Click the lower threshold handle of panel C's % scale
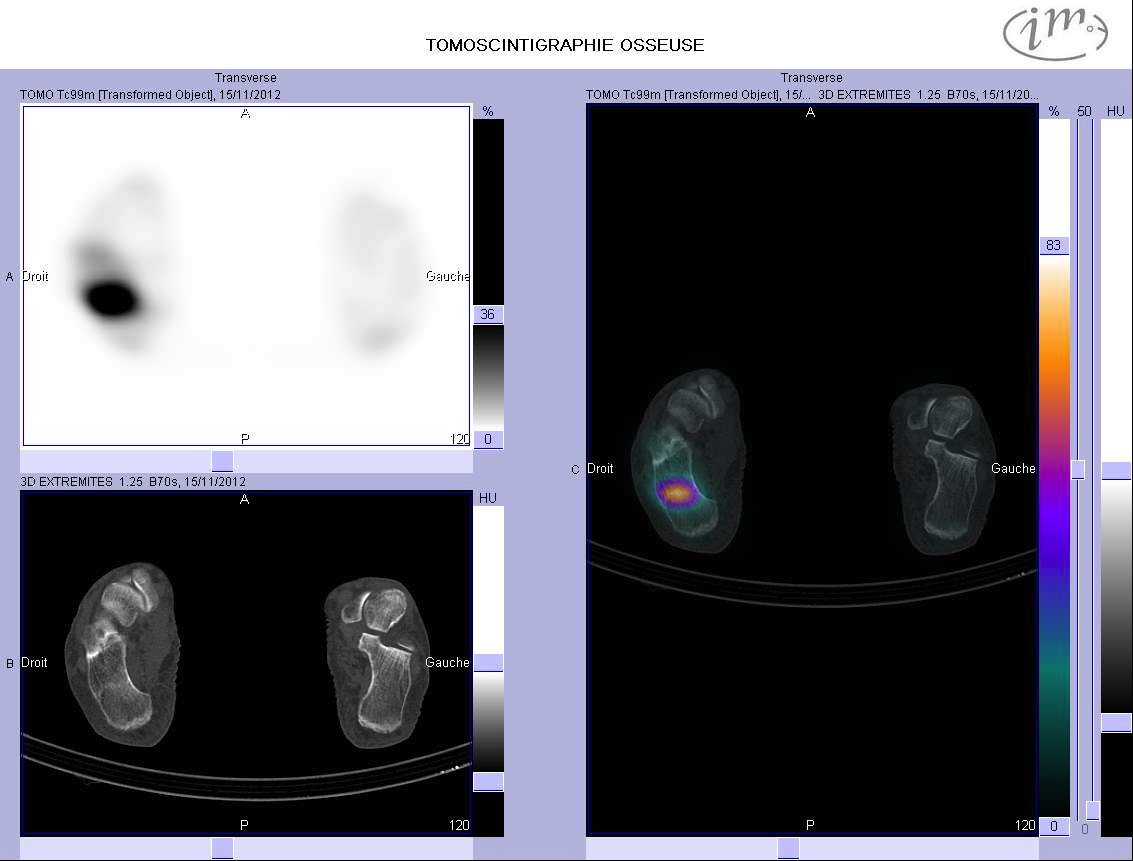 pos(1054,826)
